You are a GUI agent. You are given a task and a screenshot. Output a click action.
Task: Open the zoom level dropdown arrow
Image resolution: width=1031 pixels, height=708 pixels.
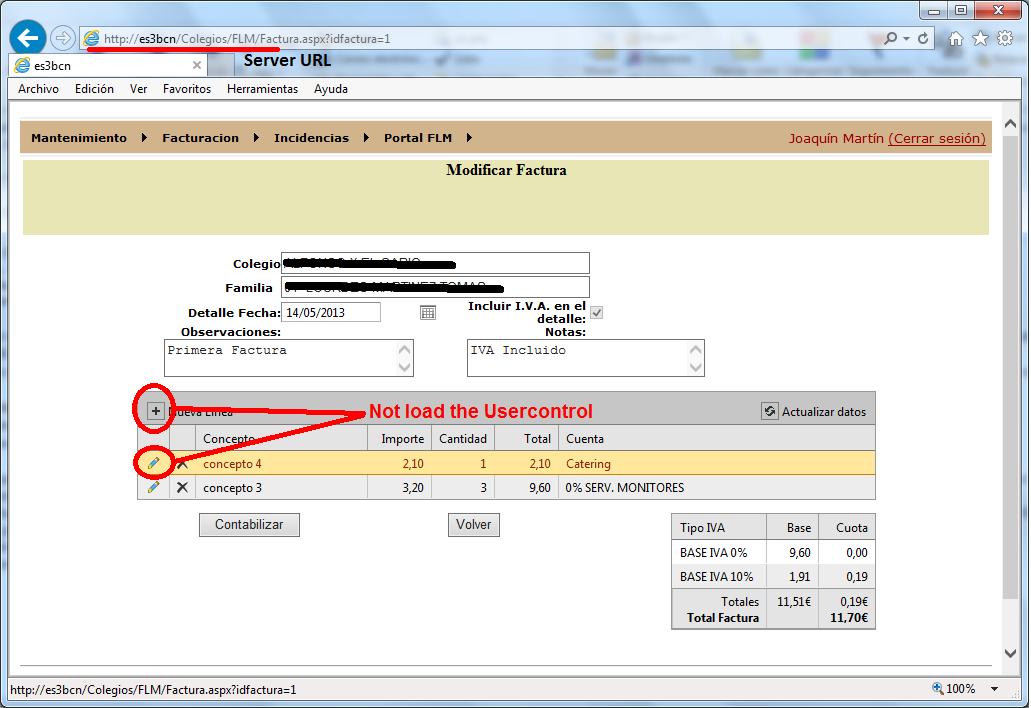click(x=995, y=689)
